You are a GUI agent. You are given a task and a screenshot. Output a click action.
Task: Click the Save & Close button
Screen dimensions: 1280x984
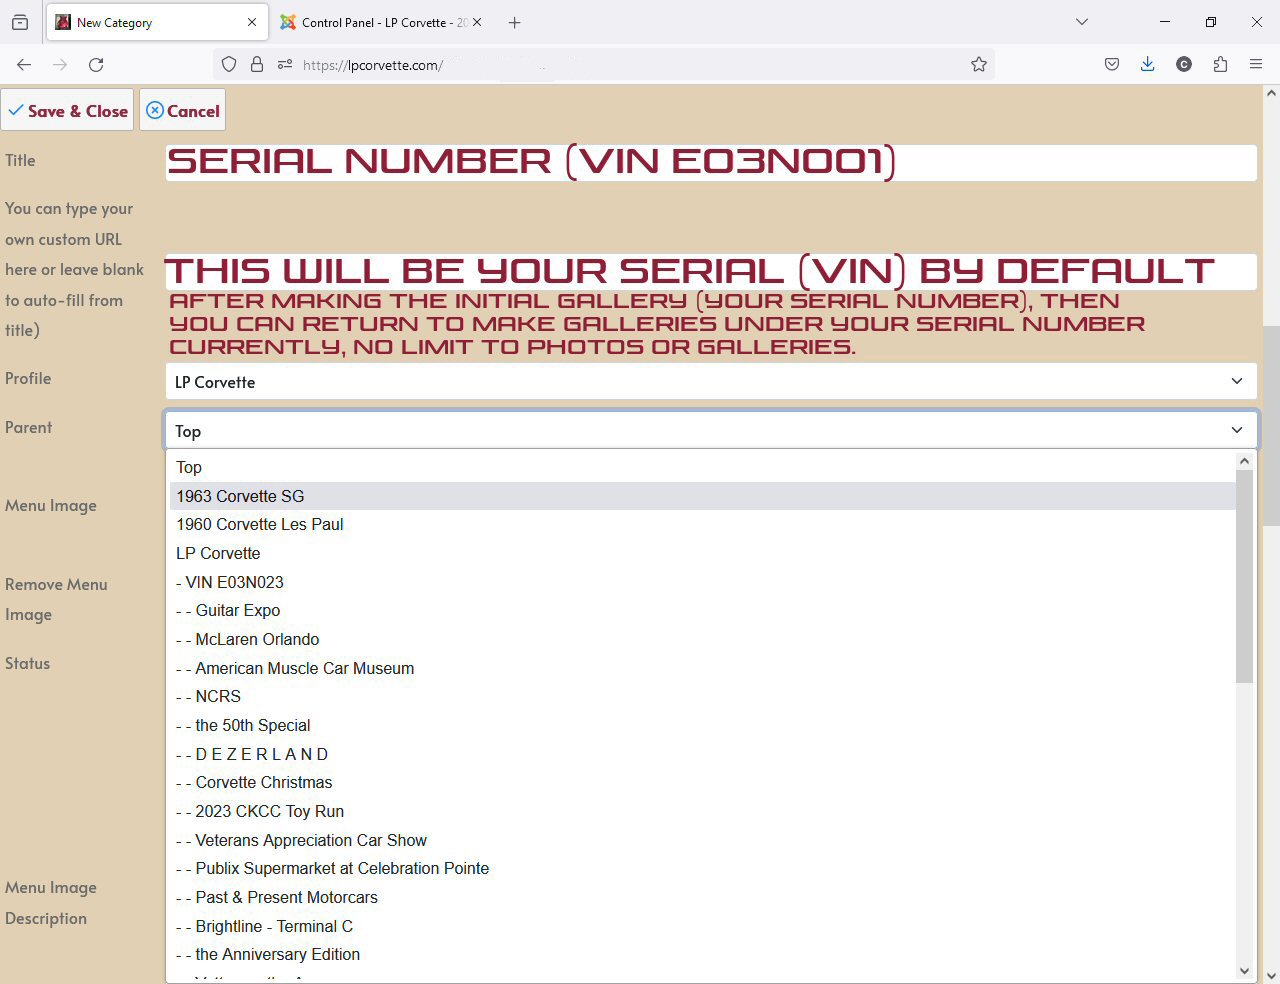(68, 110)
